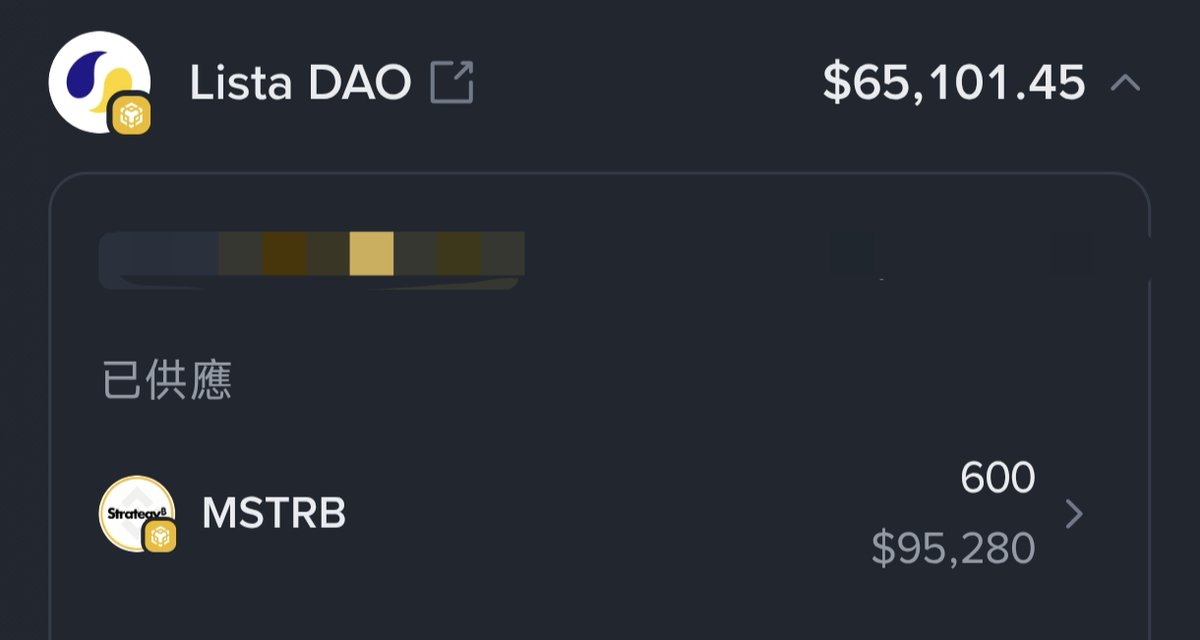This screenshot has width=1200, height=640.
Task: Click the blurred value on the right side
Action: click(960, 255)
